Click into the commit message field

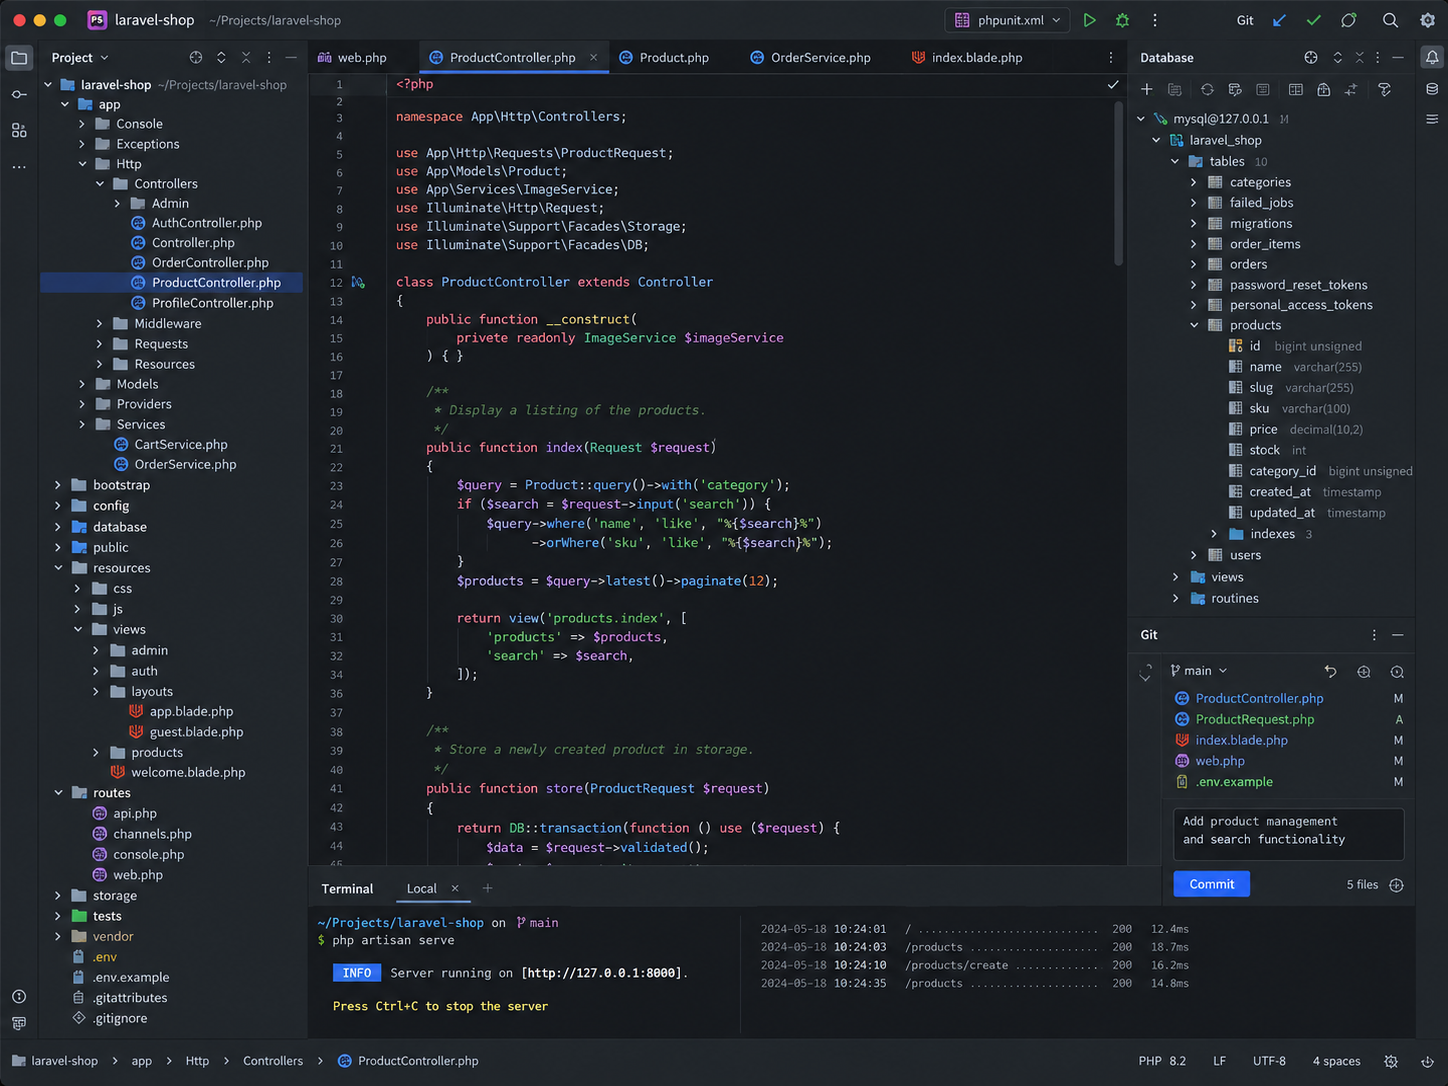pos(1288,834)
